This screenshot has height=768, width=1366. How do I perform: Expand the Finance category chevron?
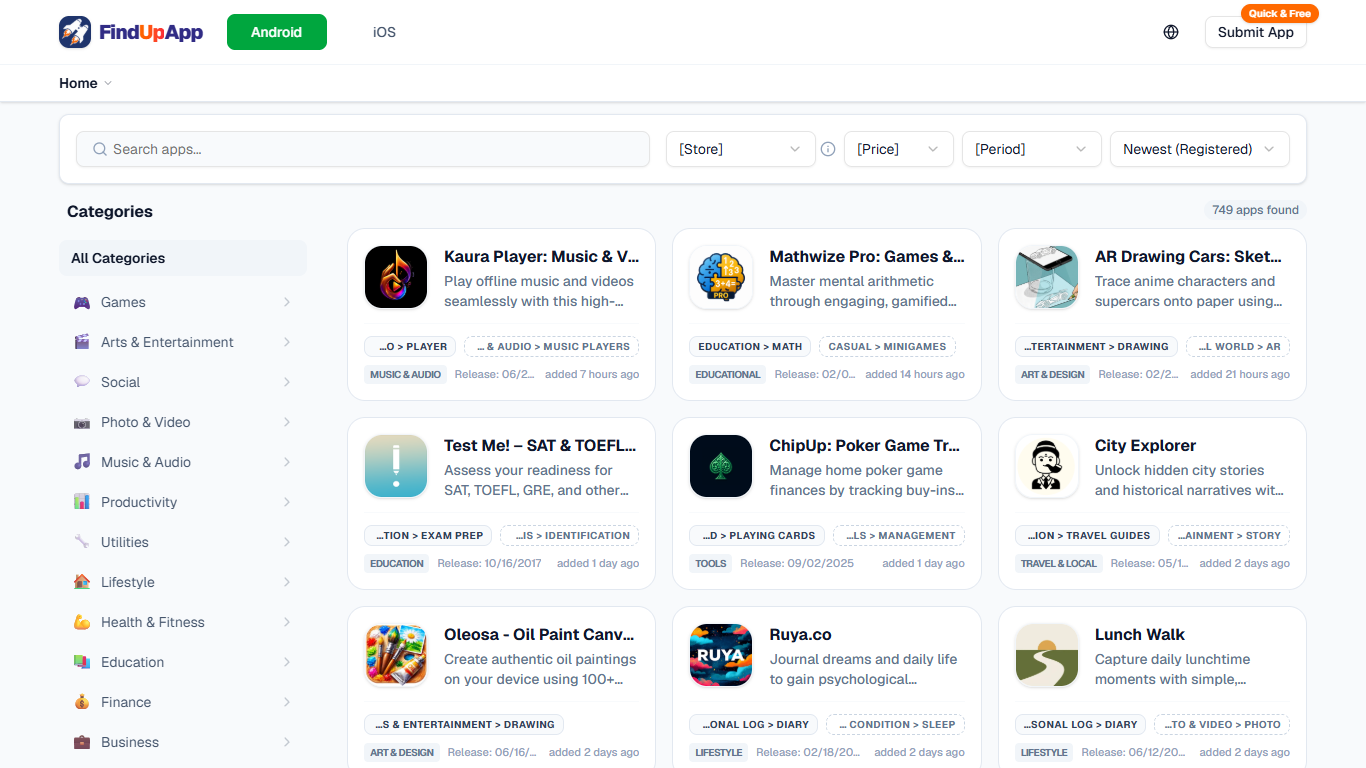[x=287, y=702]
